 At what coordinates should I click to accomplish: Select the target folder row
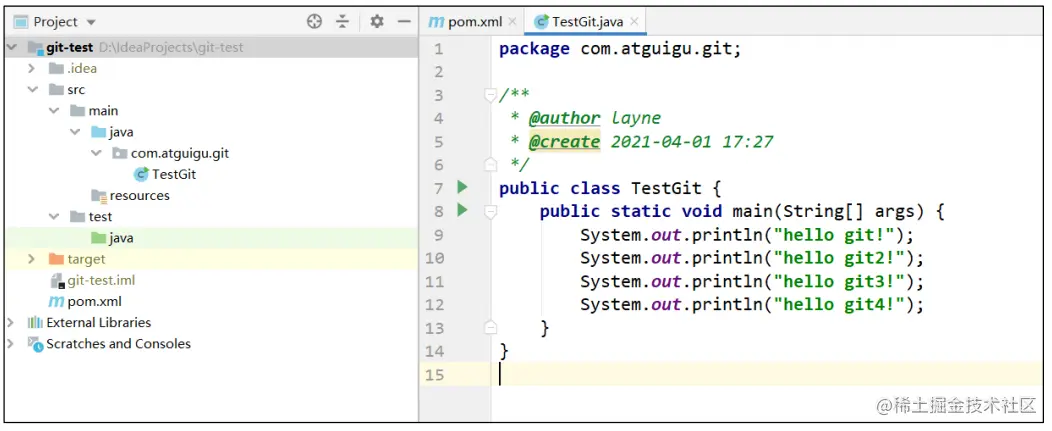(211, 259)
